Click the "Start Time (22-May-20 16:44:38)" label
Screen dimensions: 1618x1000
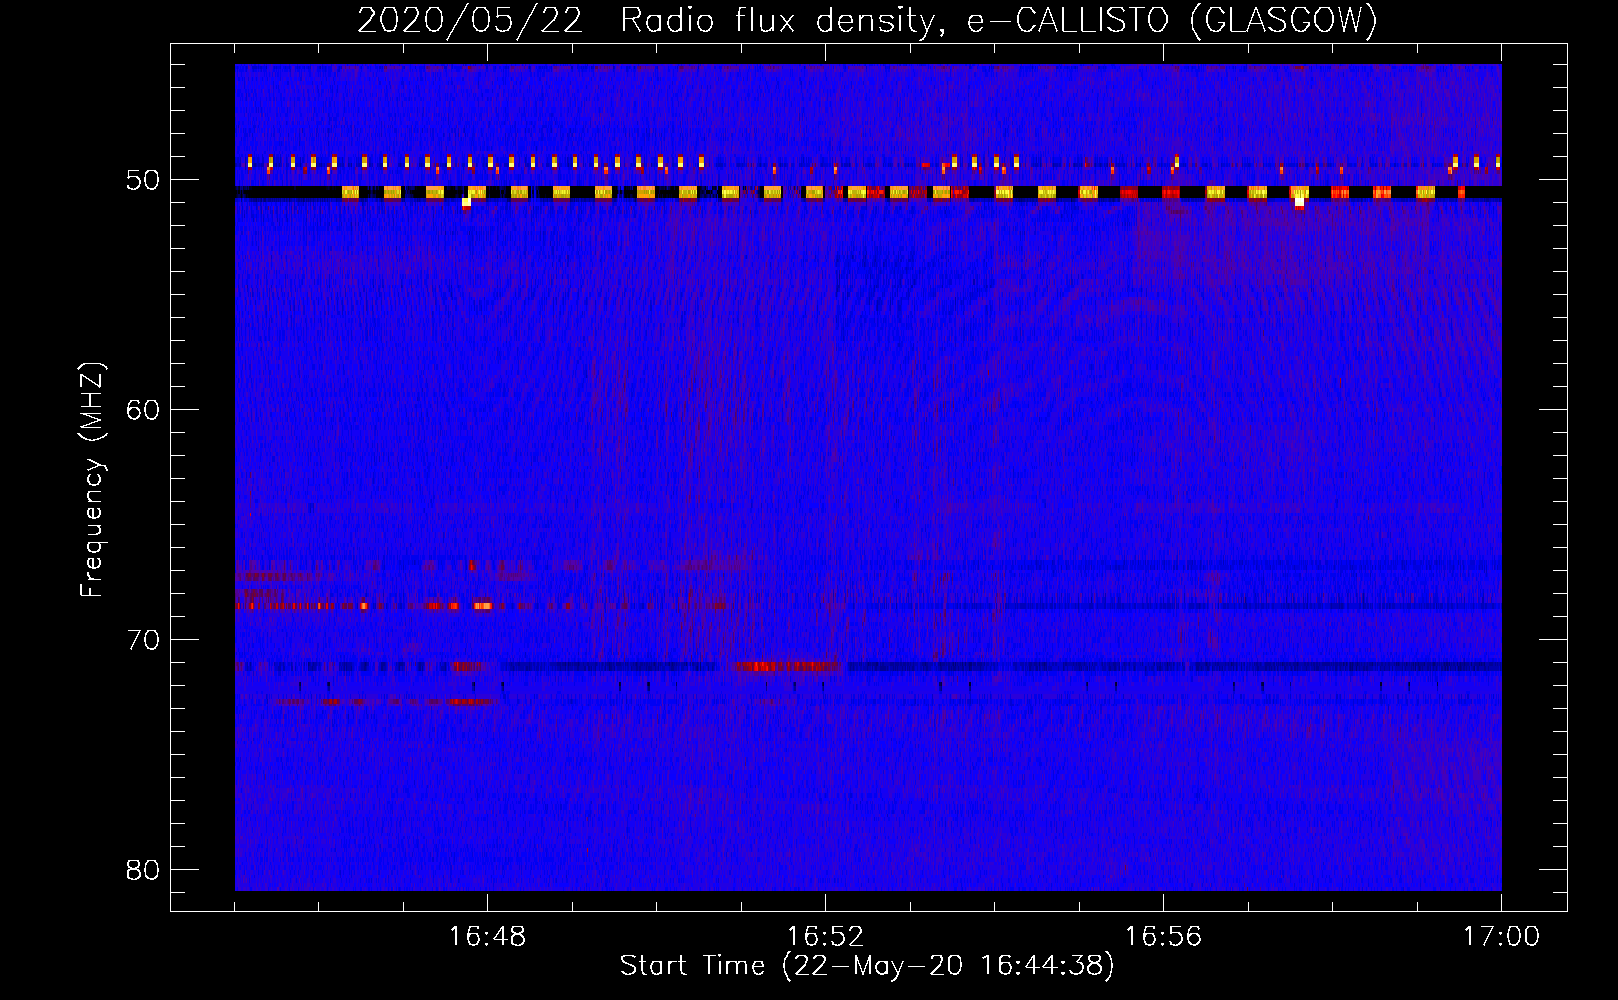click(867, 966)
